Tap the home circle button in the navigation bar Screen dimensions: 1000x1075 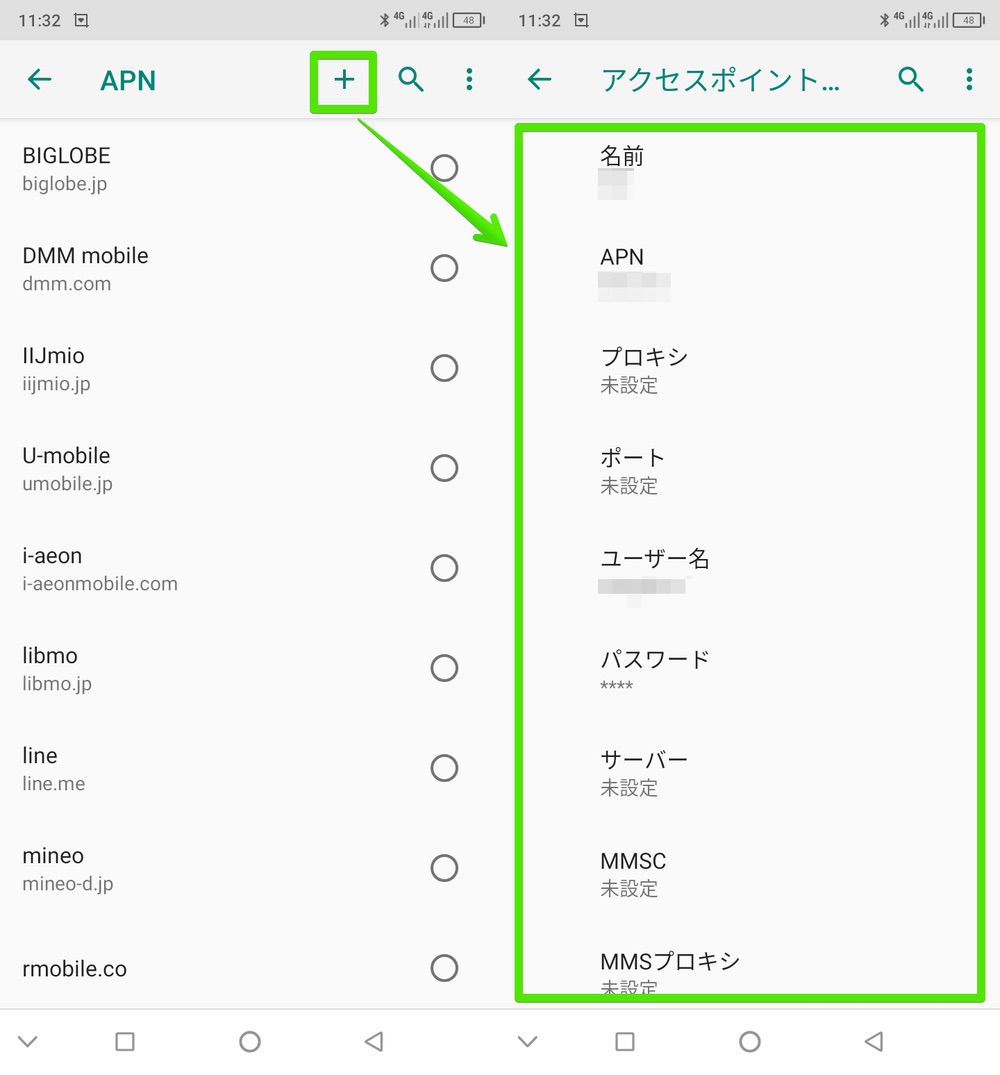pos(250,1041)
